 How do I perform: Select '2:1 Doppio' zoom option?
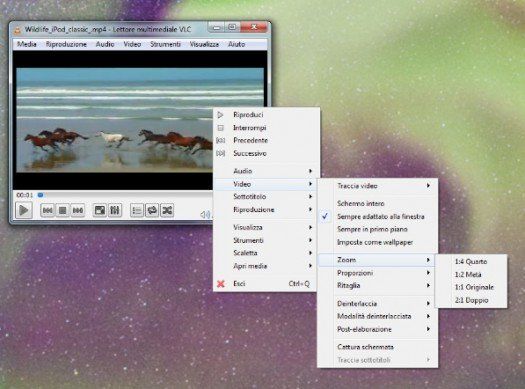point(471,300)
